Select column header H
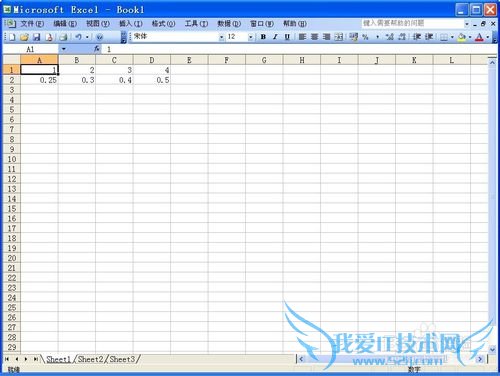The height and width of the screenshot is (376, 500). (x=302, y=60)
